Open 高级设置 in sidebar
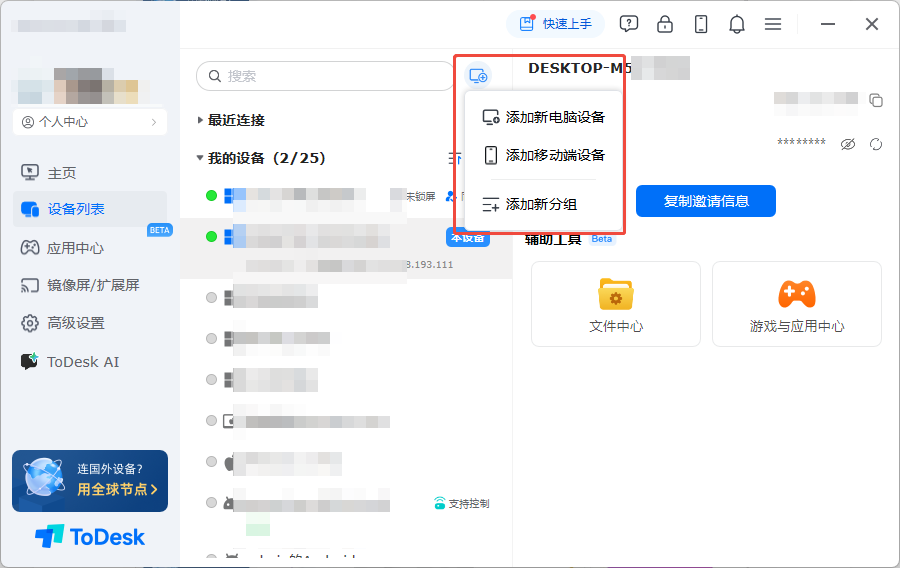Screen dimensions: 900x568 pos(90,323)
